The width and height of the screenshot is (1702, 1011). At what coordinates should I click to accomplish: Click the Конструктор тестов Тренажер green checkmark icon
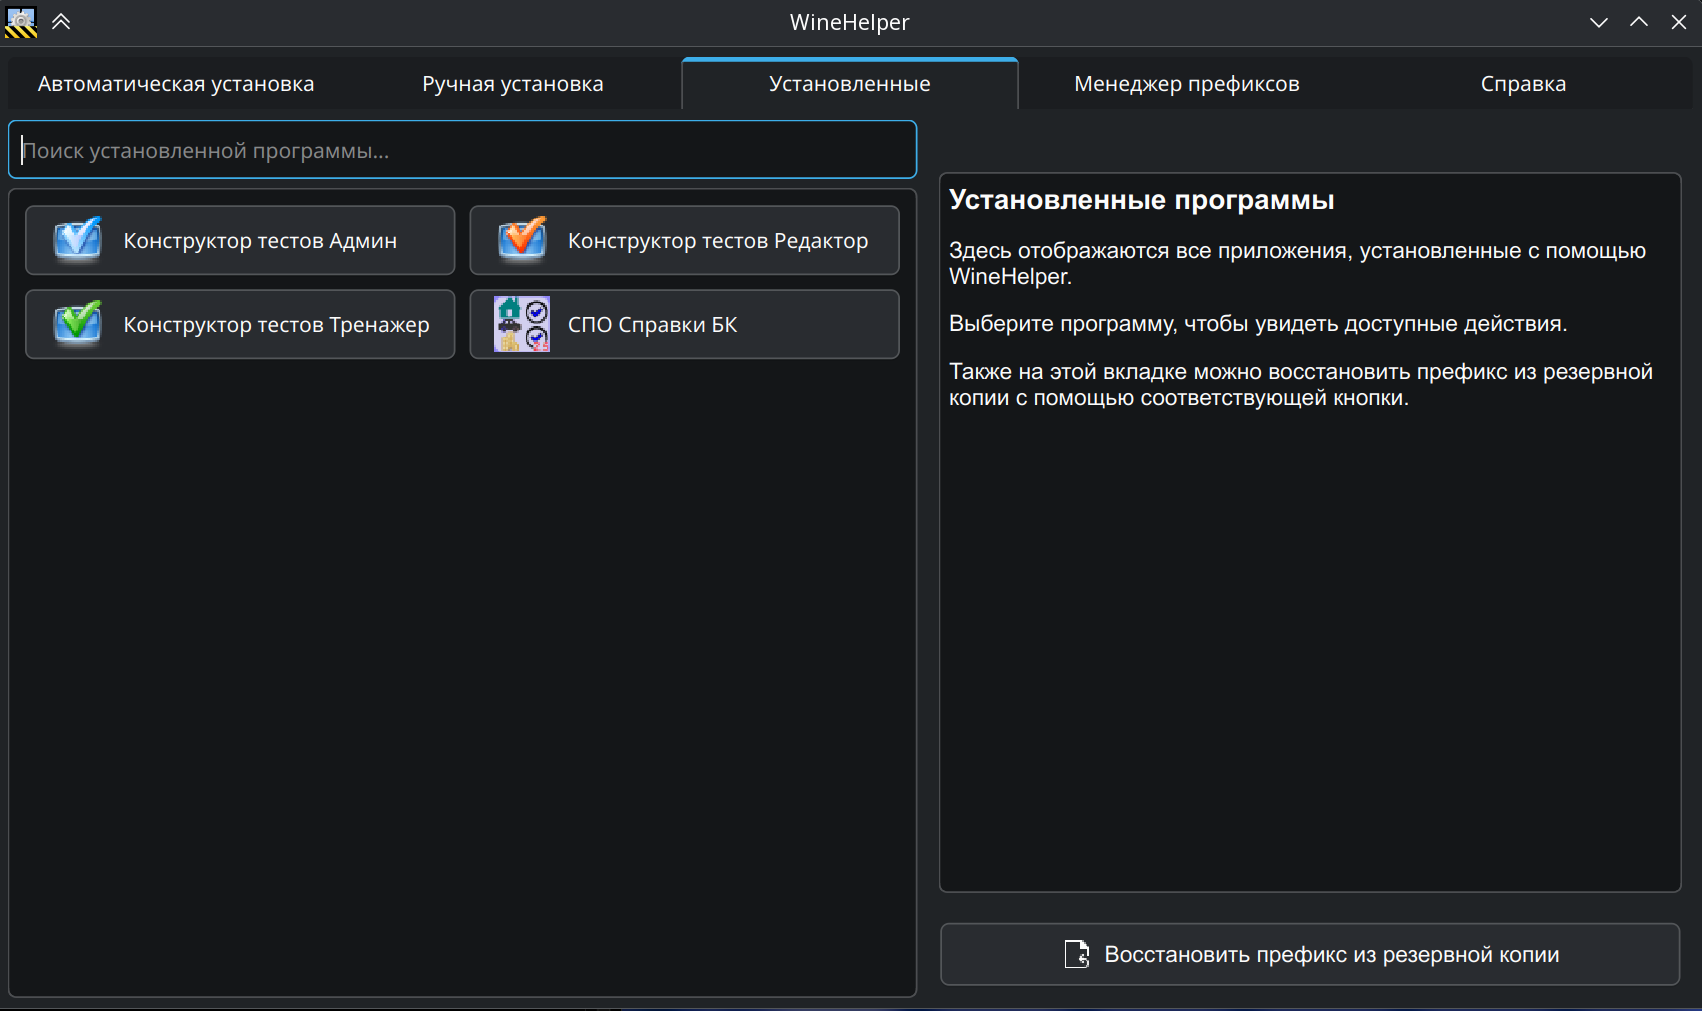pyautogui.click(x=78, y=324)
